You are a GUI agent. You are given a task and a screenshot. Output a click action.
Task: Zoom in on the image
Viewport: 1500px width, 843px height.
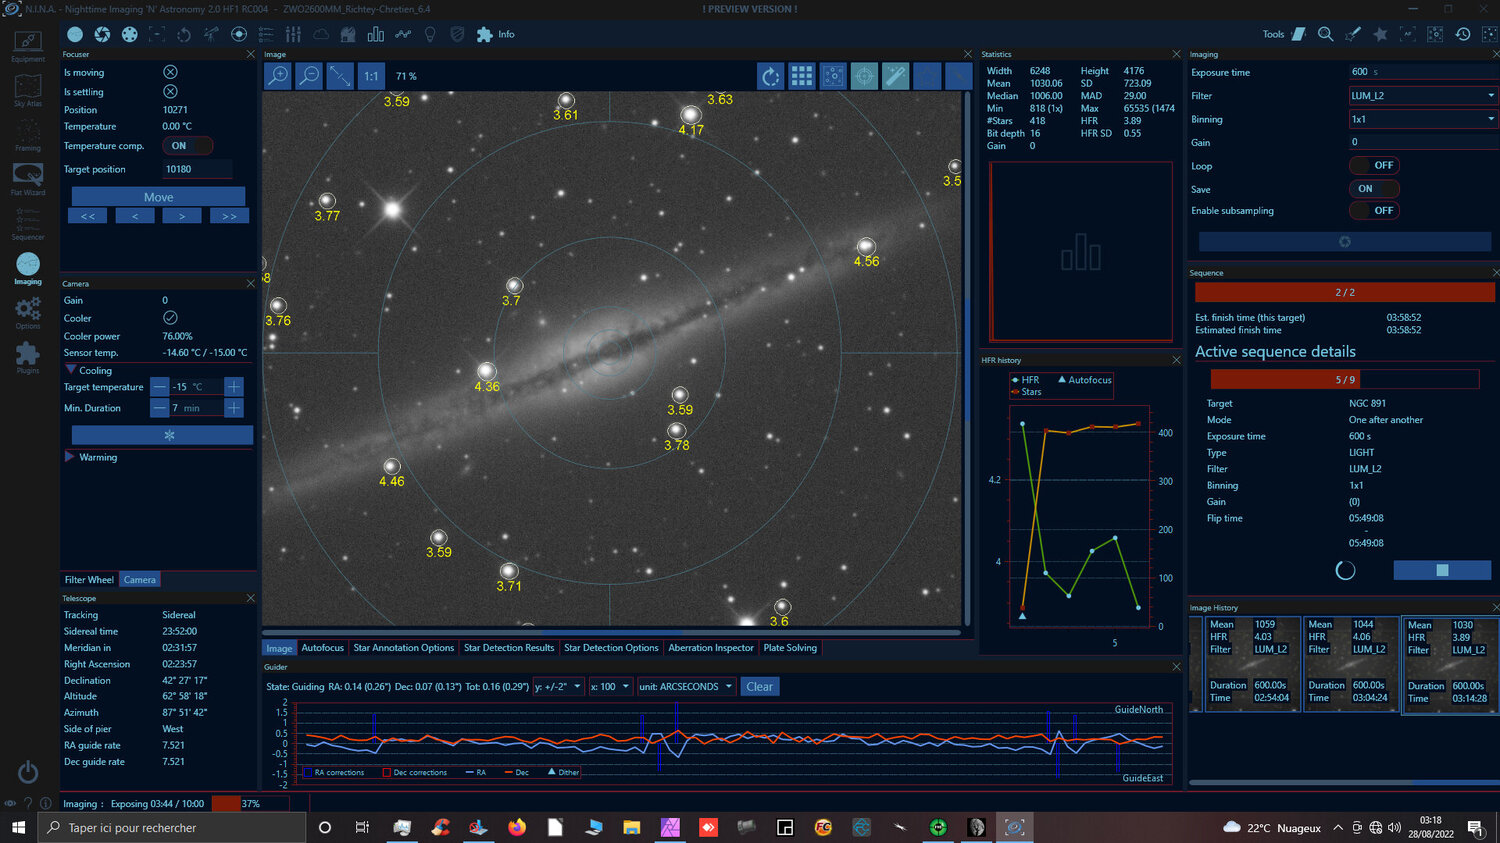278,76
